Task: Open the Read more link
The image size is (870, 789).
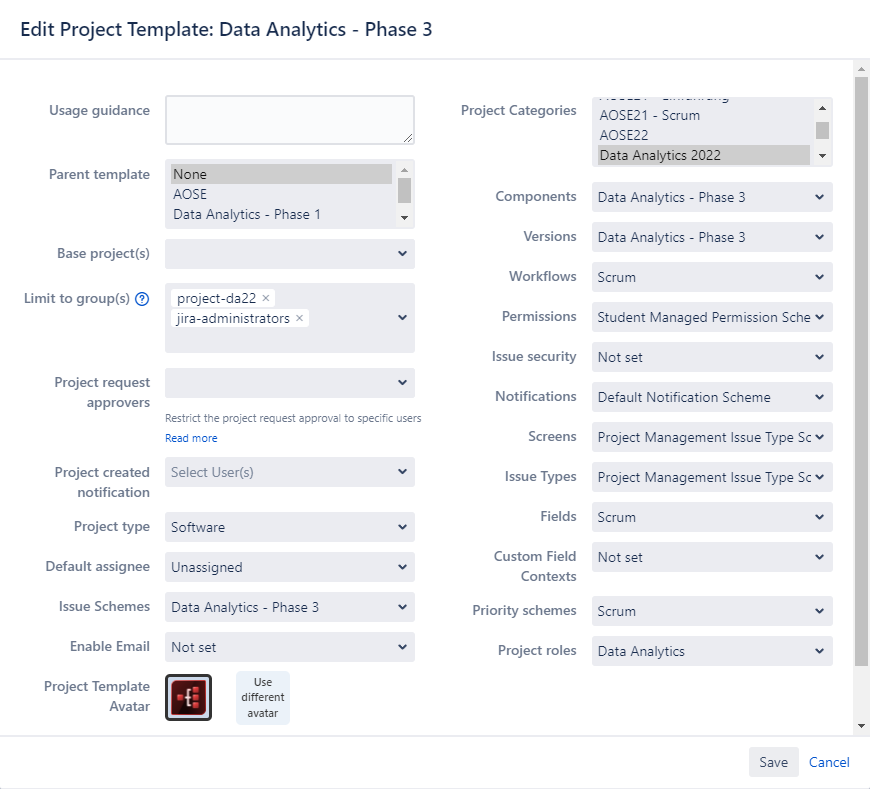Action: coord(191,438)
